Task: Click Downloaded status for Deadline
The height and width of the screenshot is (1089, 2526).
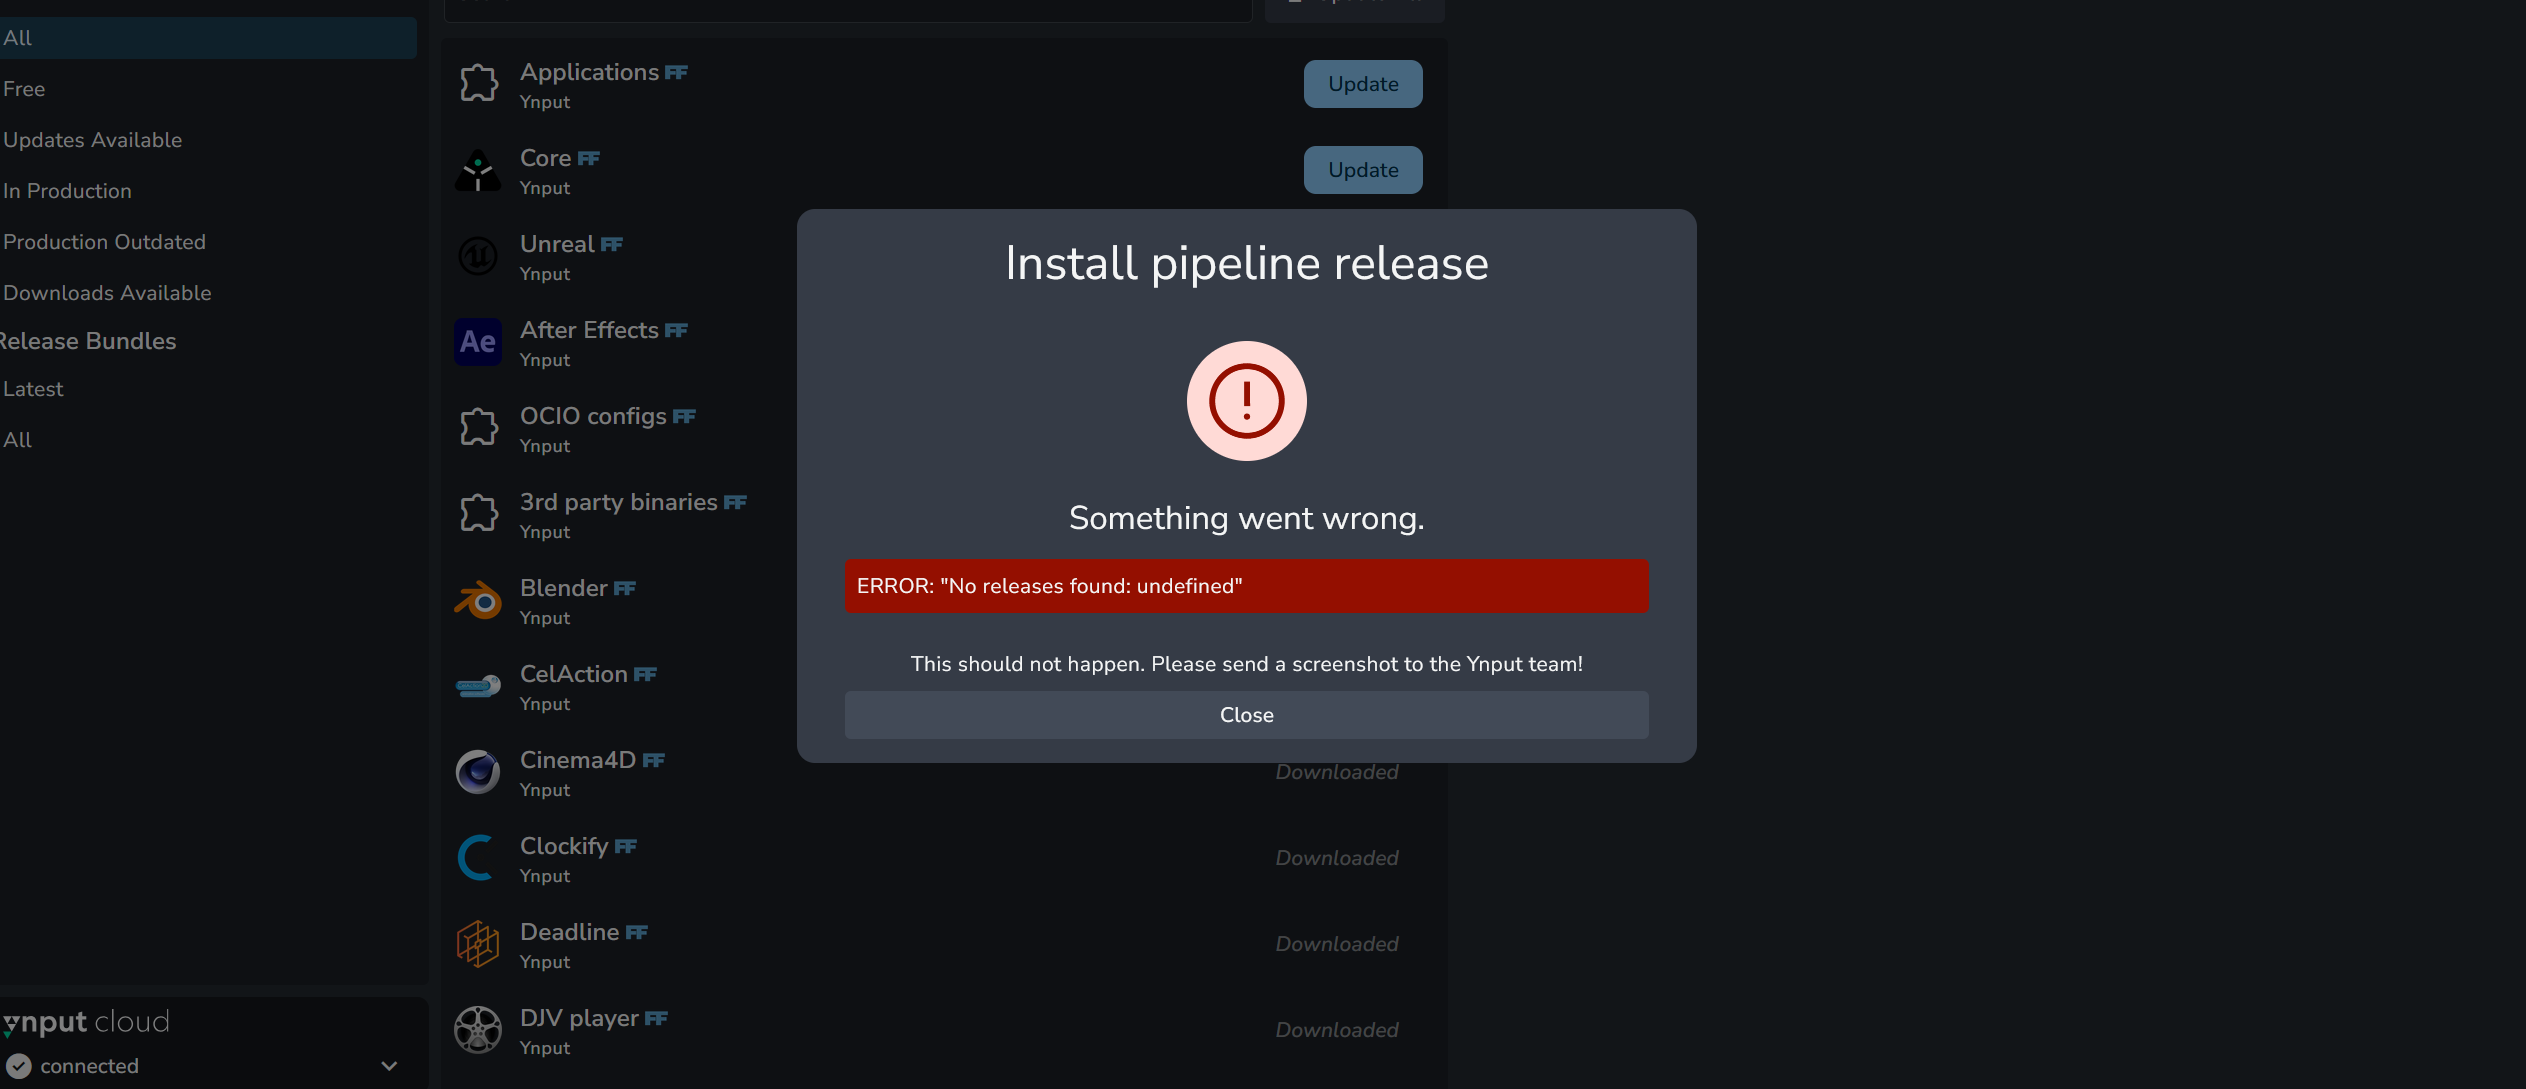Action: pos(1337,944)
